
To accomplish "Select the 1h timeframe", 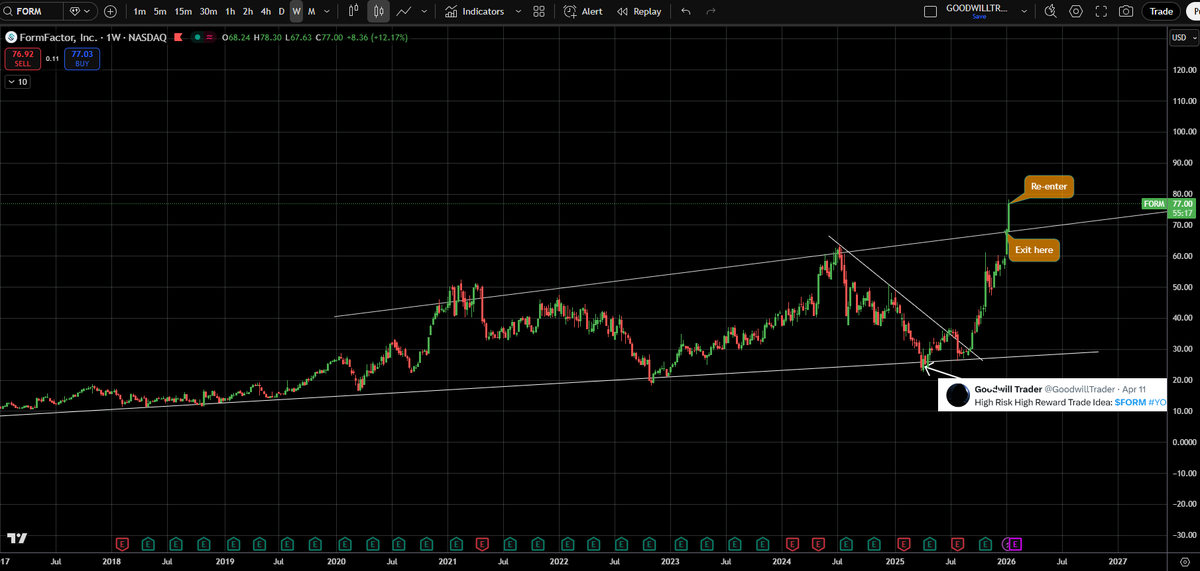I will [230, 12].
